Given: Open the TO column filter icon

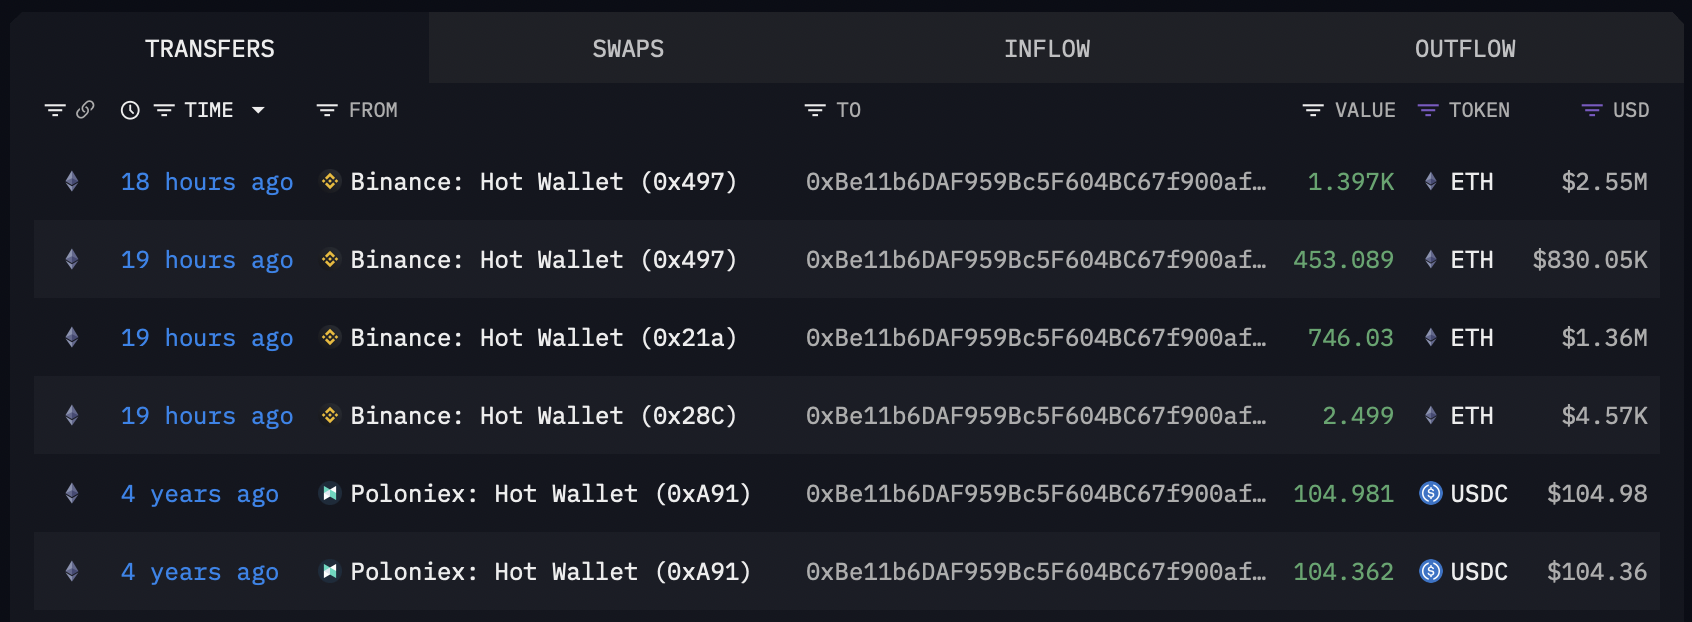Looking at the screenshot, I should point(815,110).
